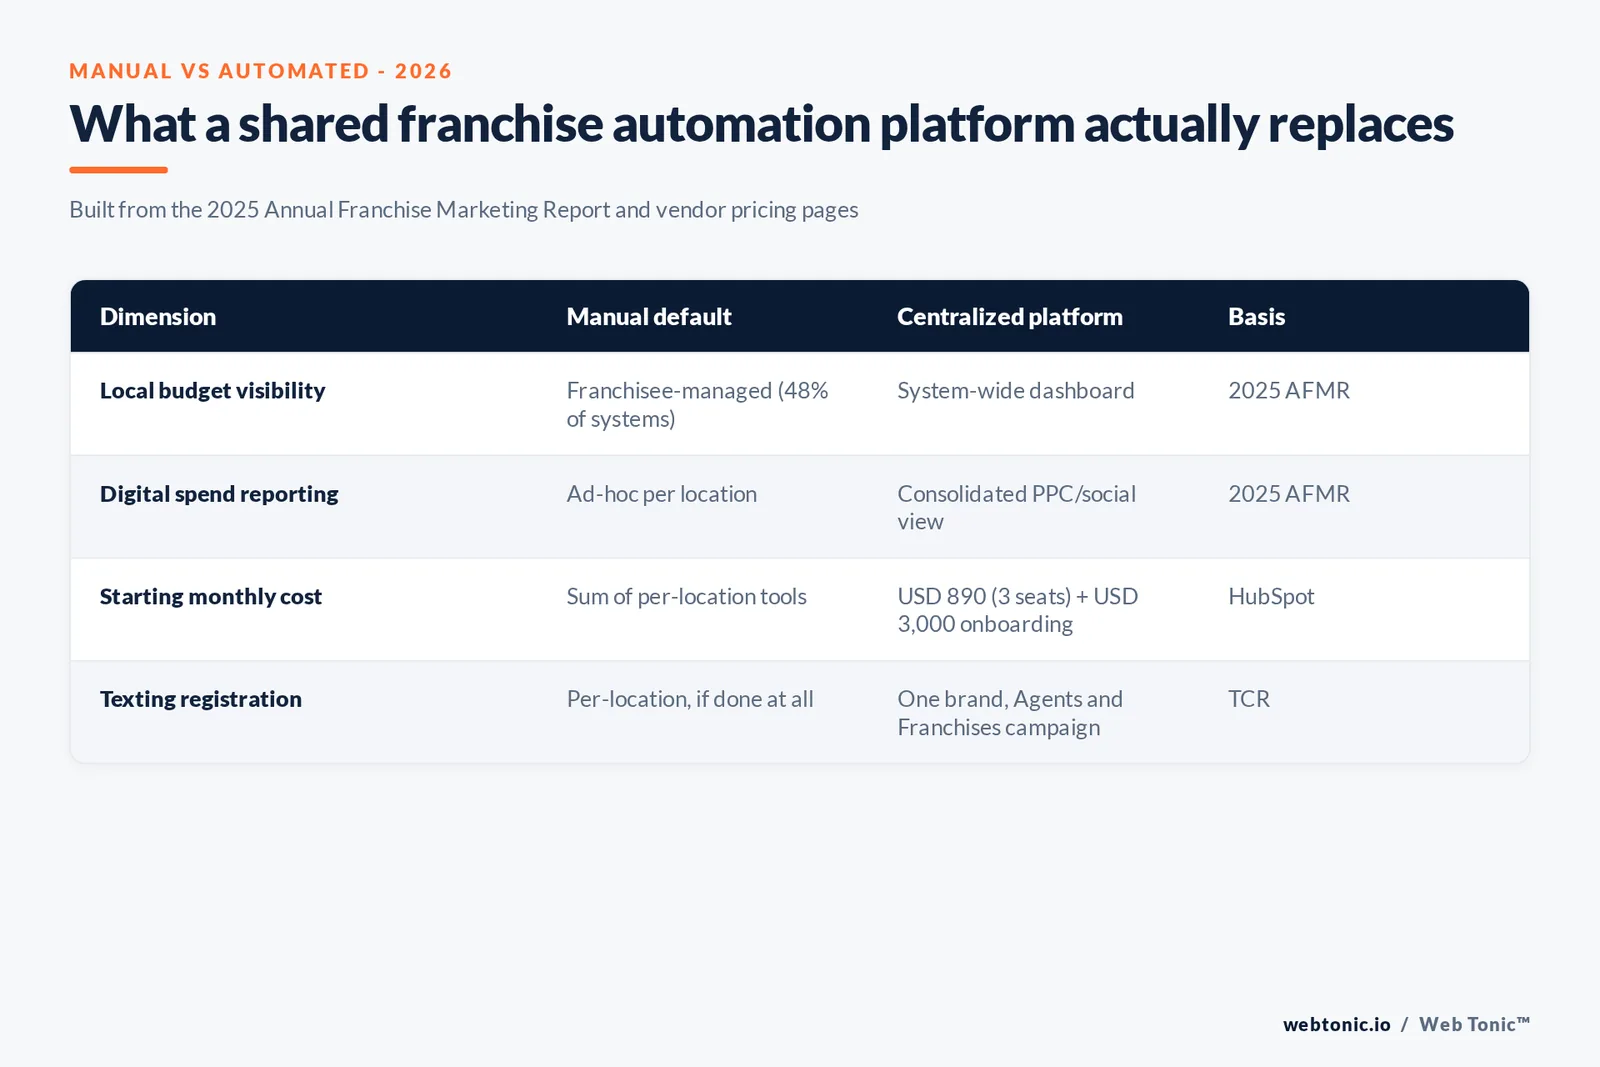Click the 'Franchisee-managed (48% of systems)' cell

point(697,405)
